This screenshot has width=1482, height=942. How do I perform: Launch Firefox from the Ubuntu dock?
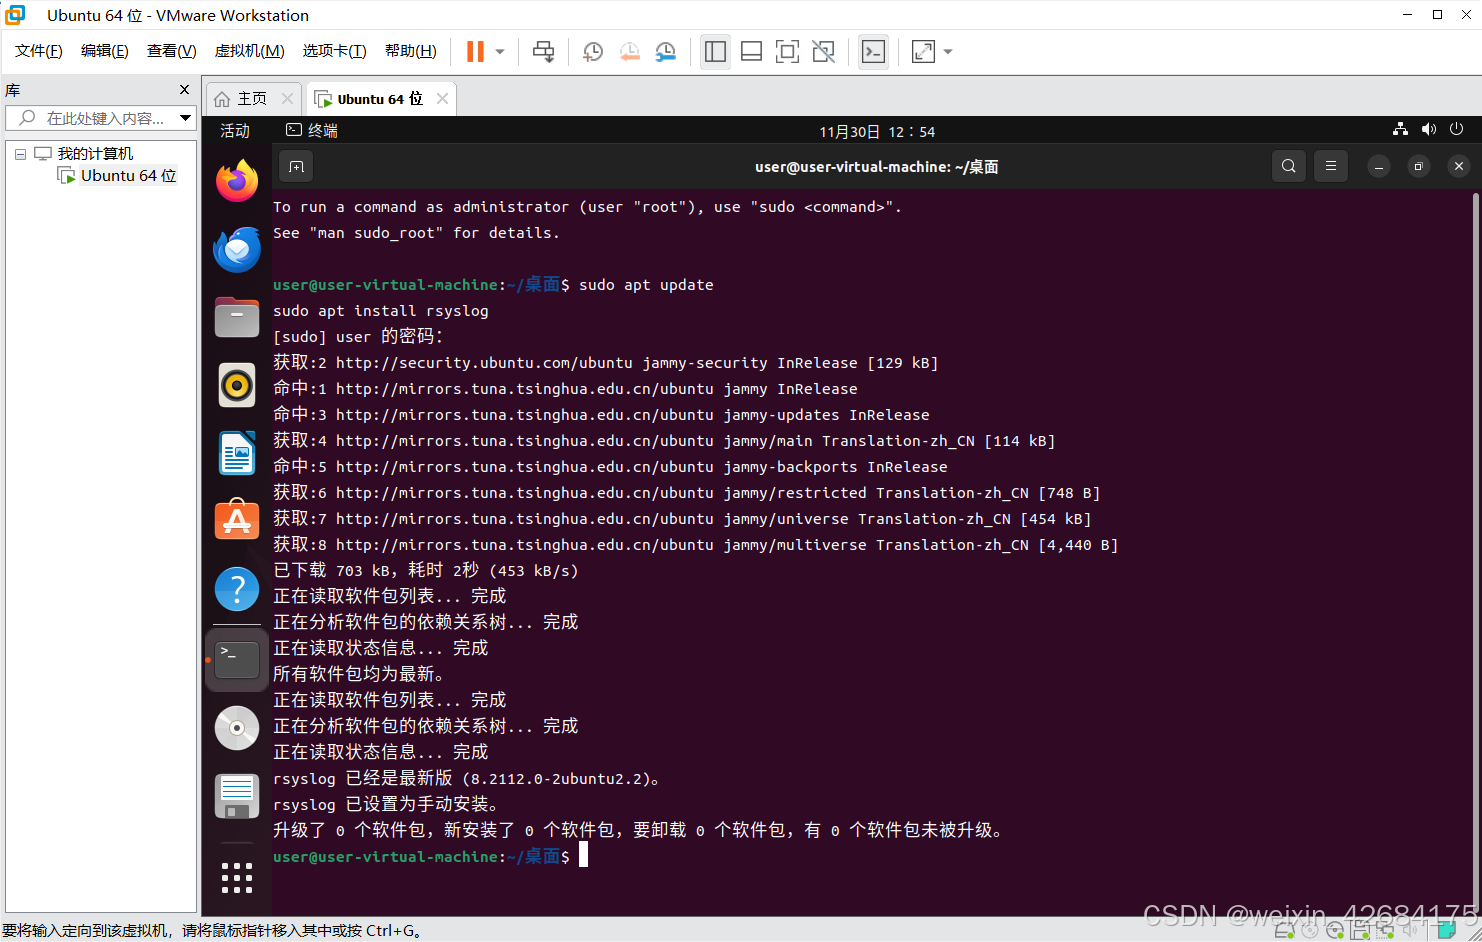click(x=236, y=181)
